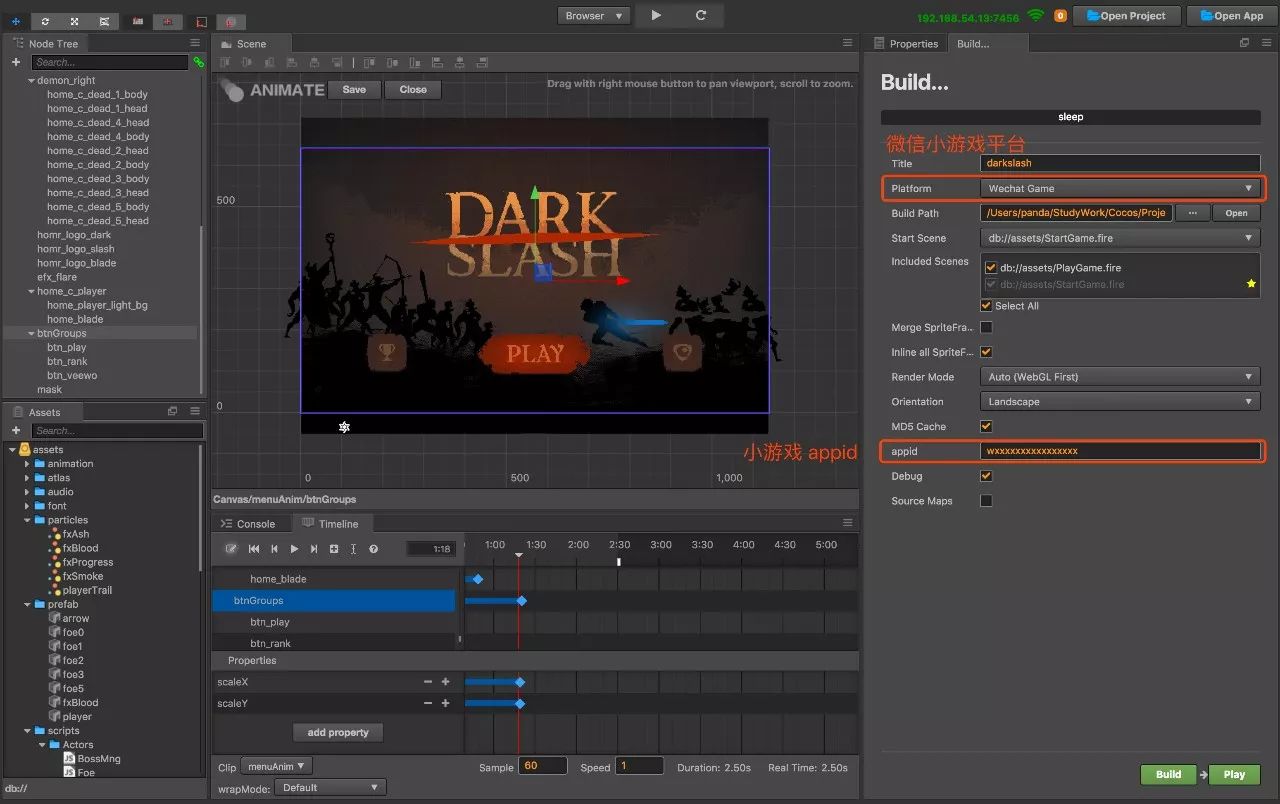Click the timeline help question icon

click(x=373, y=549)
